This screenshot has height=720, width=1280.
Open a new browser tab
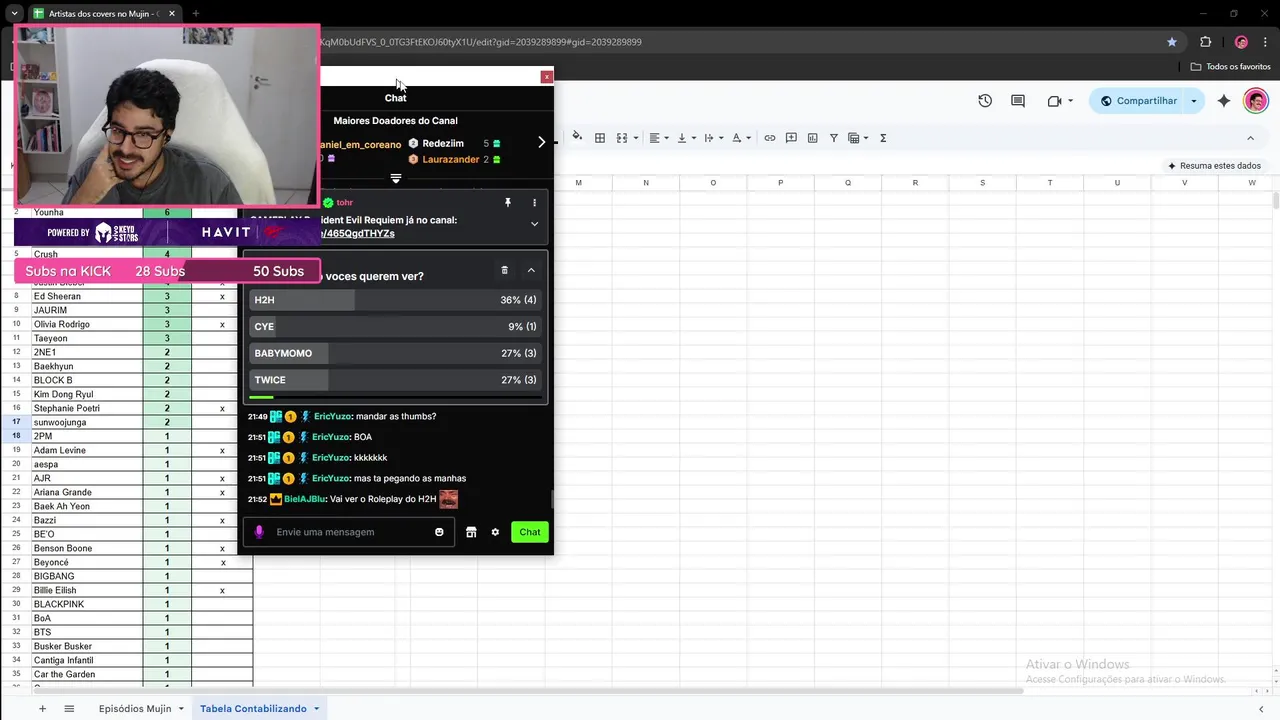(x=196, y=14)
